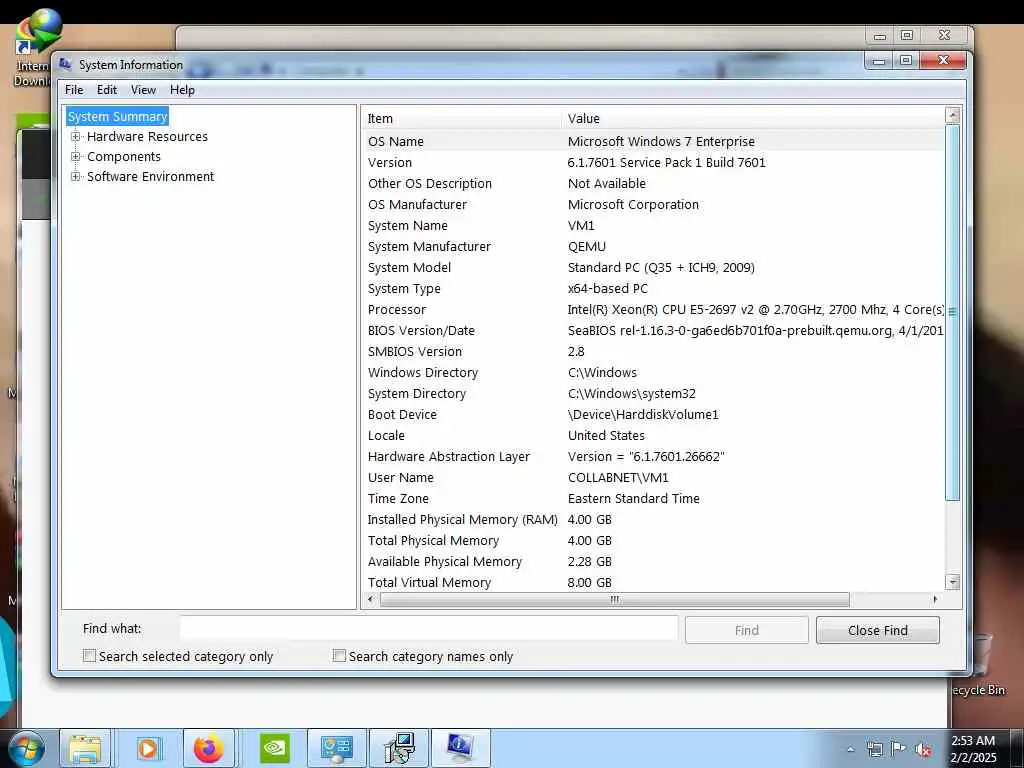Click the horizontal scrollbar right arrow
The width and height of the screenshot is (1024, 768).
click(935, 599)
